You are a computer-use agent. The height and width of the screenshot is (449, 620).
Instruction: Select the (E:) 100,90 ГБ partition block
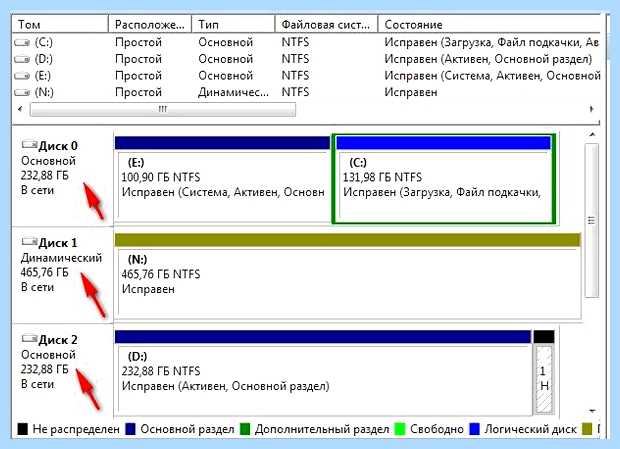pos(223,178)
